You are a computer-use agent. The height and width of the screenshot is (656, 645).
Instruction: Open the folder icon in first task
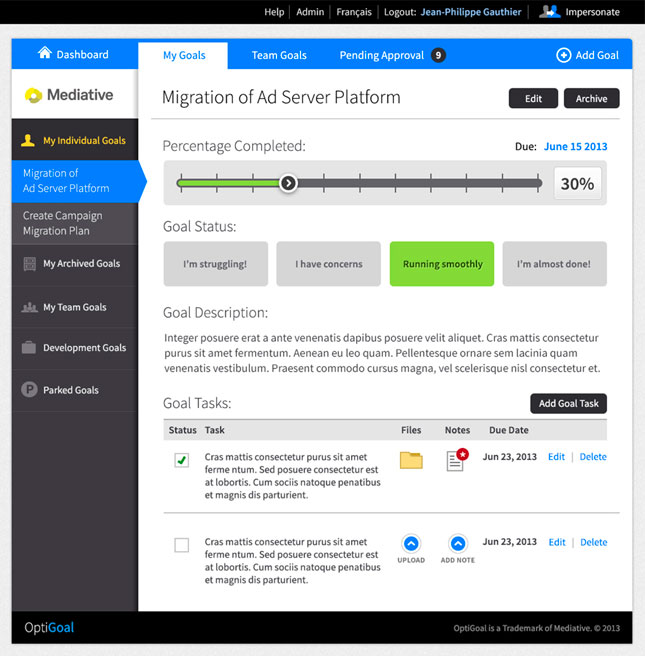[x=411, y=460]
